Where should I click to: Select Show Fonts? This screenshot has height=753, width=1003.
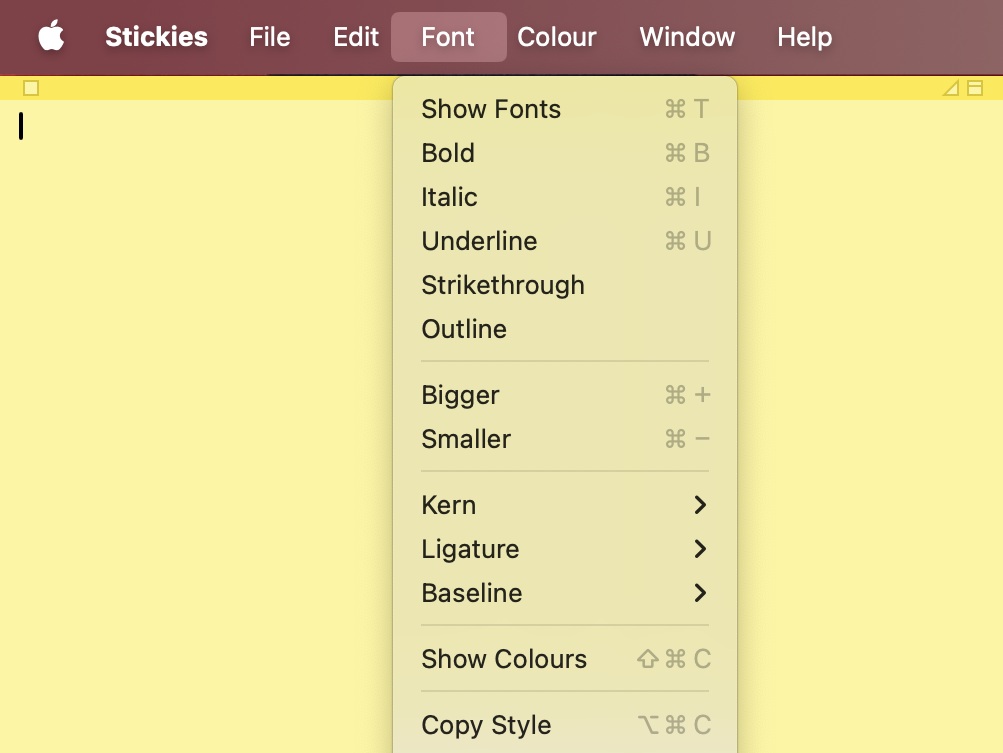coord(490,109)
